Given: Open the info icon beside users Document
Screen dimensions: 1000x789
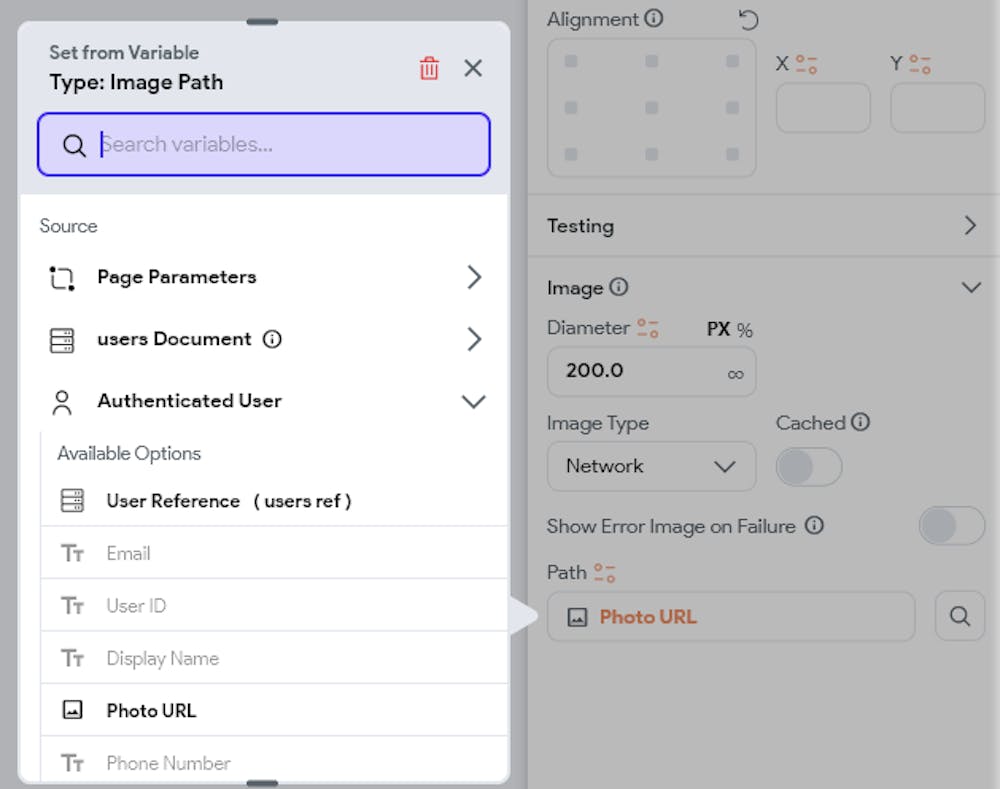Looking at the screenshot, I should pyautogui.click(x=272, y=339).
